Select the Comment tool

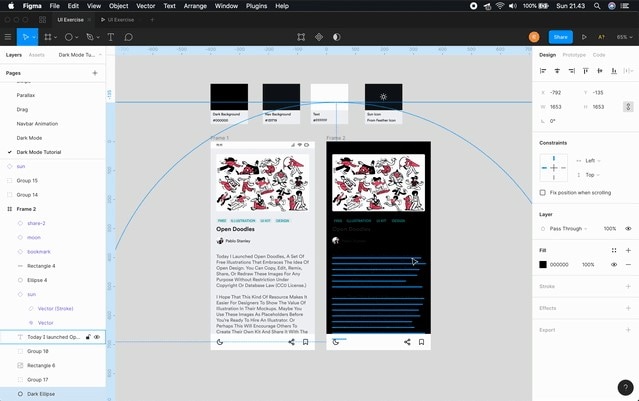coord(128,37)
